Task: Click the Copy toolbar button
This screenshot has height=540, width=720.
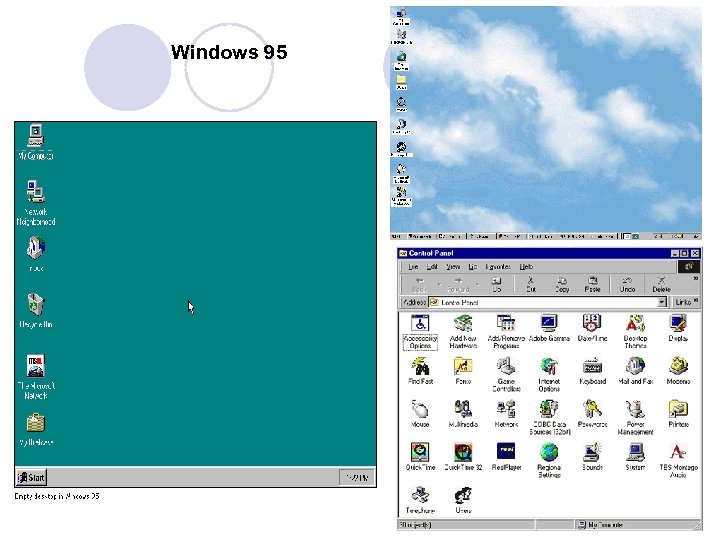Action: (562, 285)
